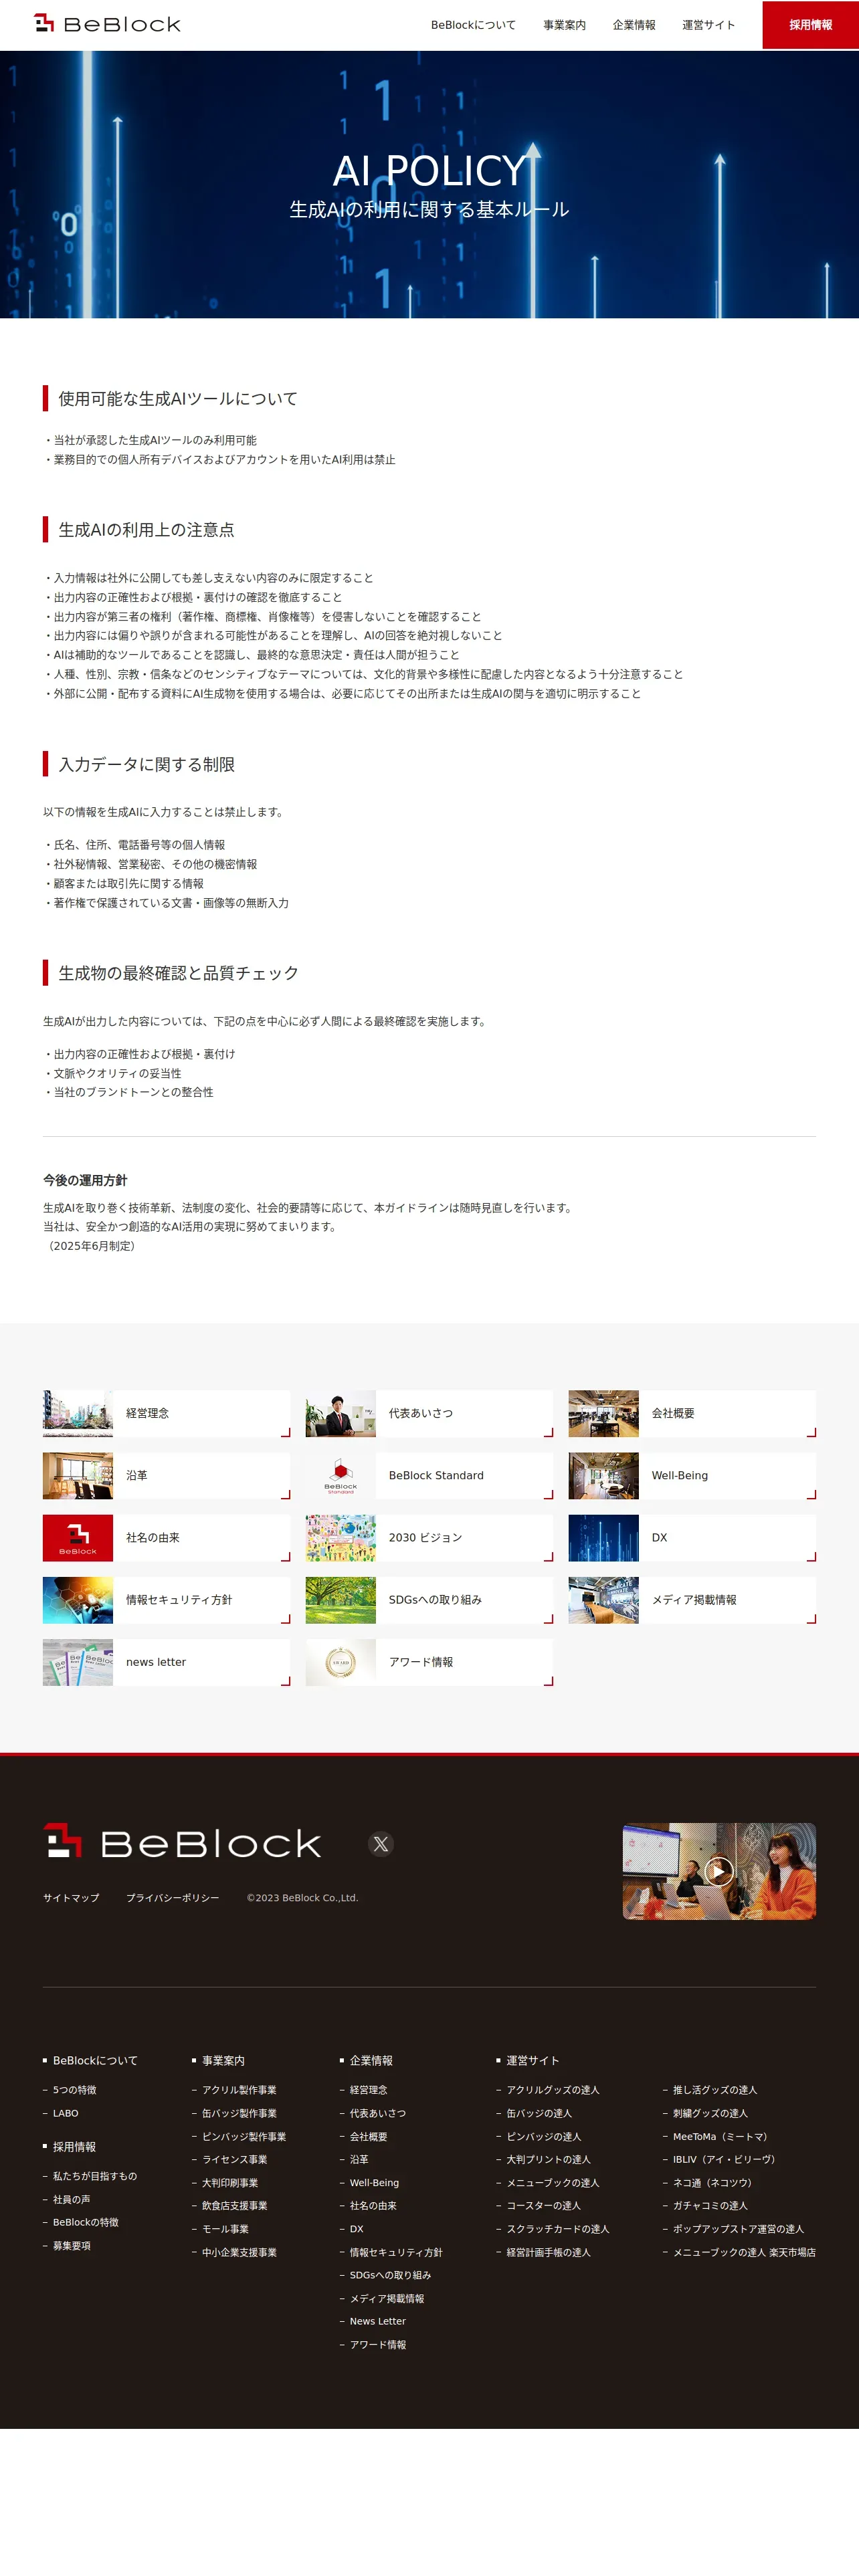Click the 入力データに関する制限 heading
This screenshot has width=859, height=2576.
tap(146, 764)
